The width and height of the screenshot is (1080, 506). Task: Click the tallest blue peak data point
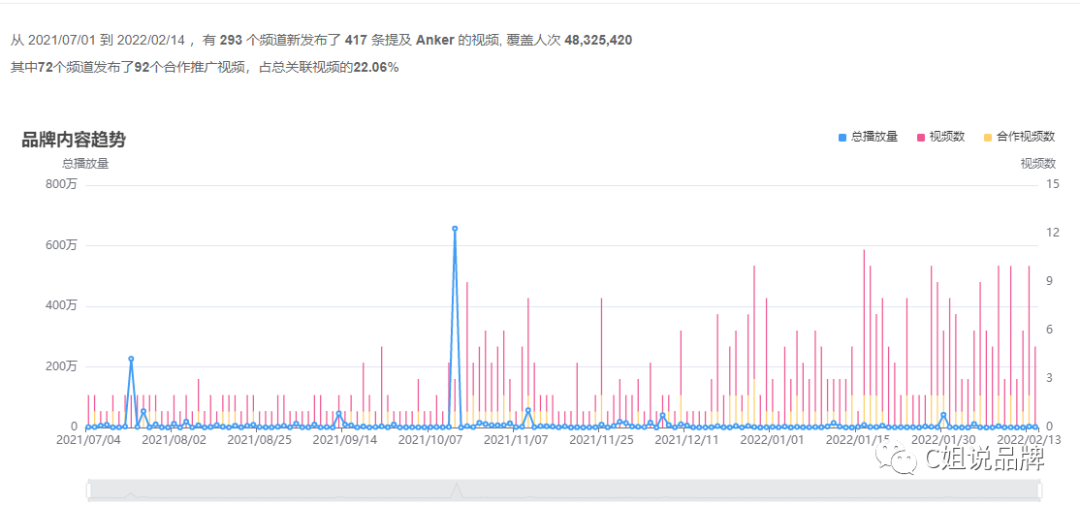pyautogui.click(x=455, y=229)
